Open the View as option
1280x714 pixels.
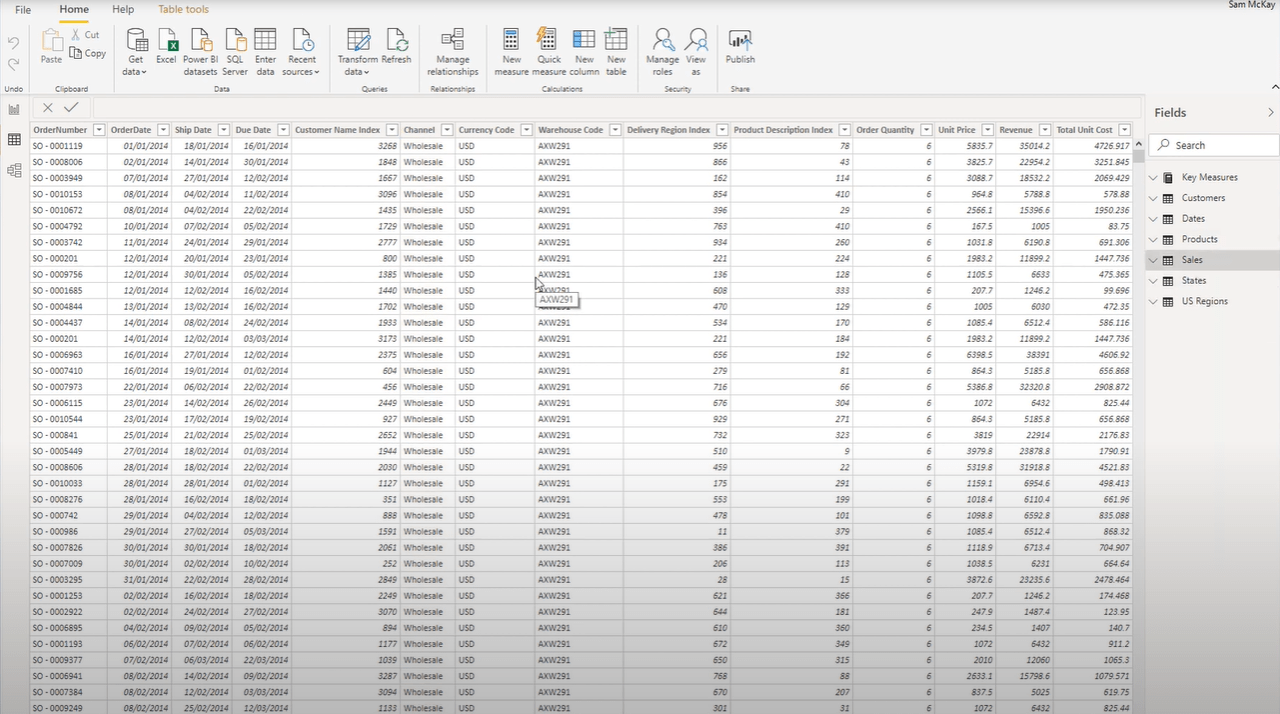point(696,52)
